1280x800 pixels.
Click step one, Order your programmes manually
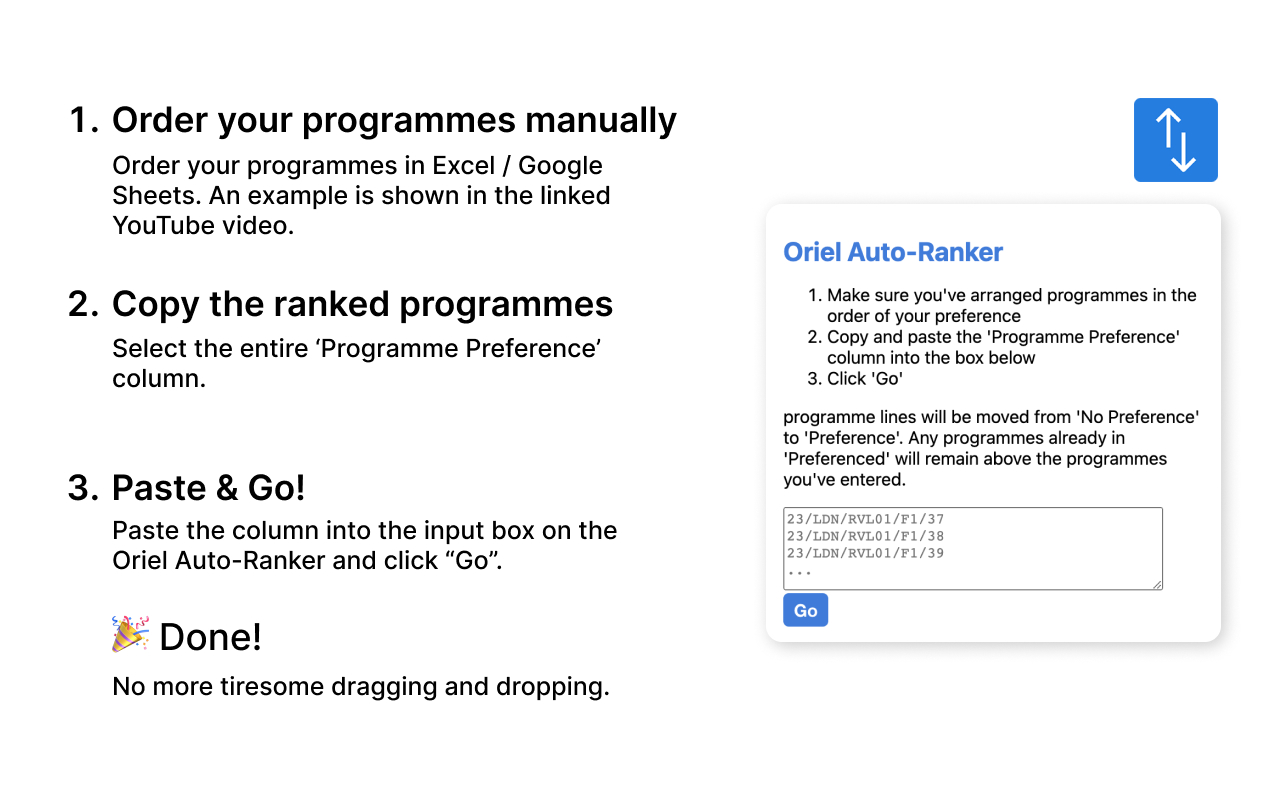pyautogui.click(x=394, y=119)
